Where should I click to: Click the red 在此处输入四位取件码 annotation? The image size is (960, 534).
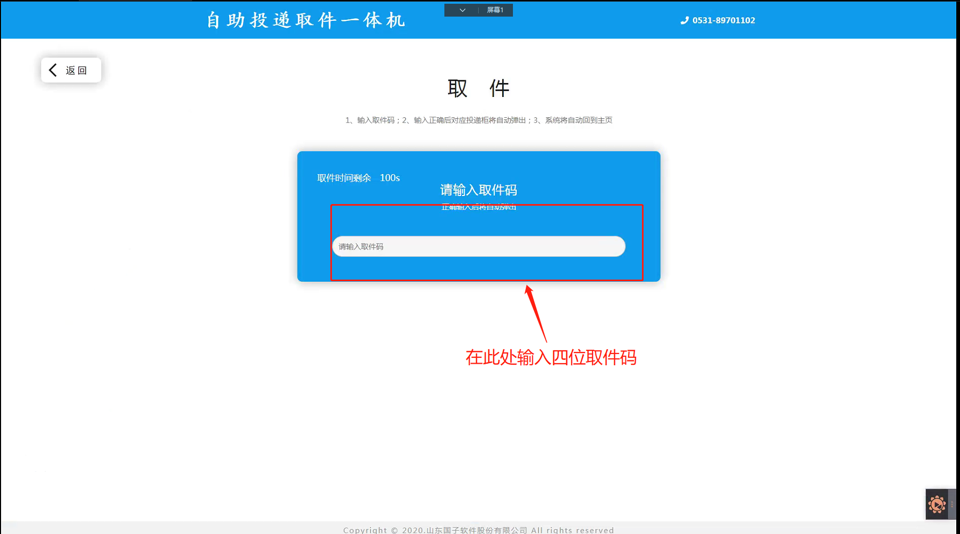tap(550, 357)
